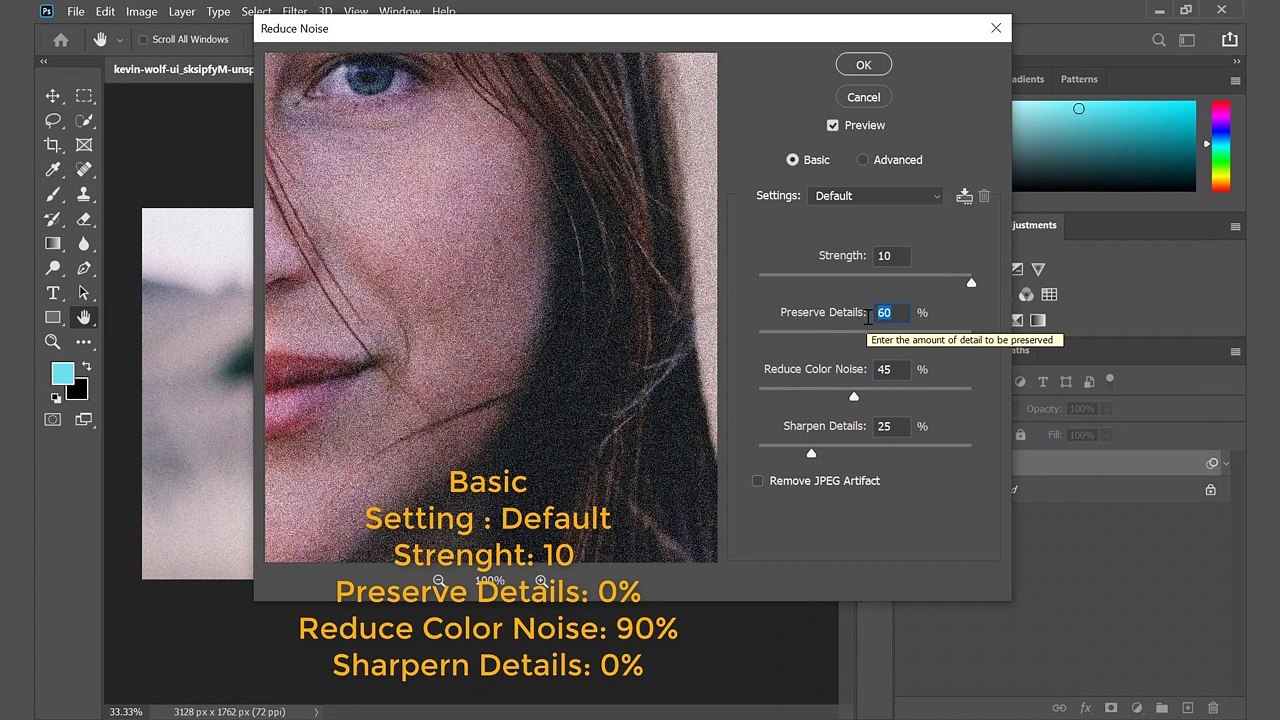The height and width of the screenshot is (720, 1280).
Task: Open the Layer menu
Action: [182, 12]
